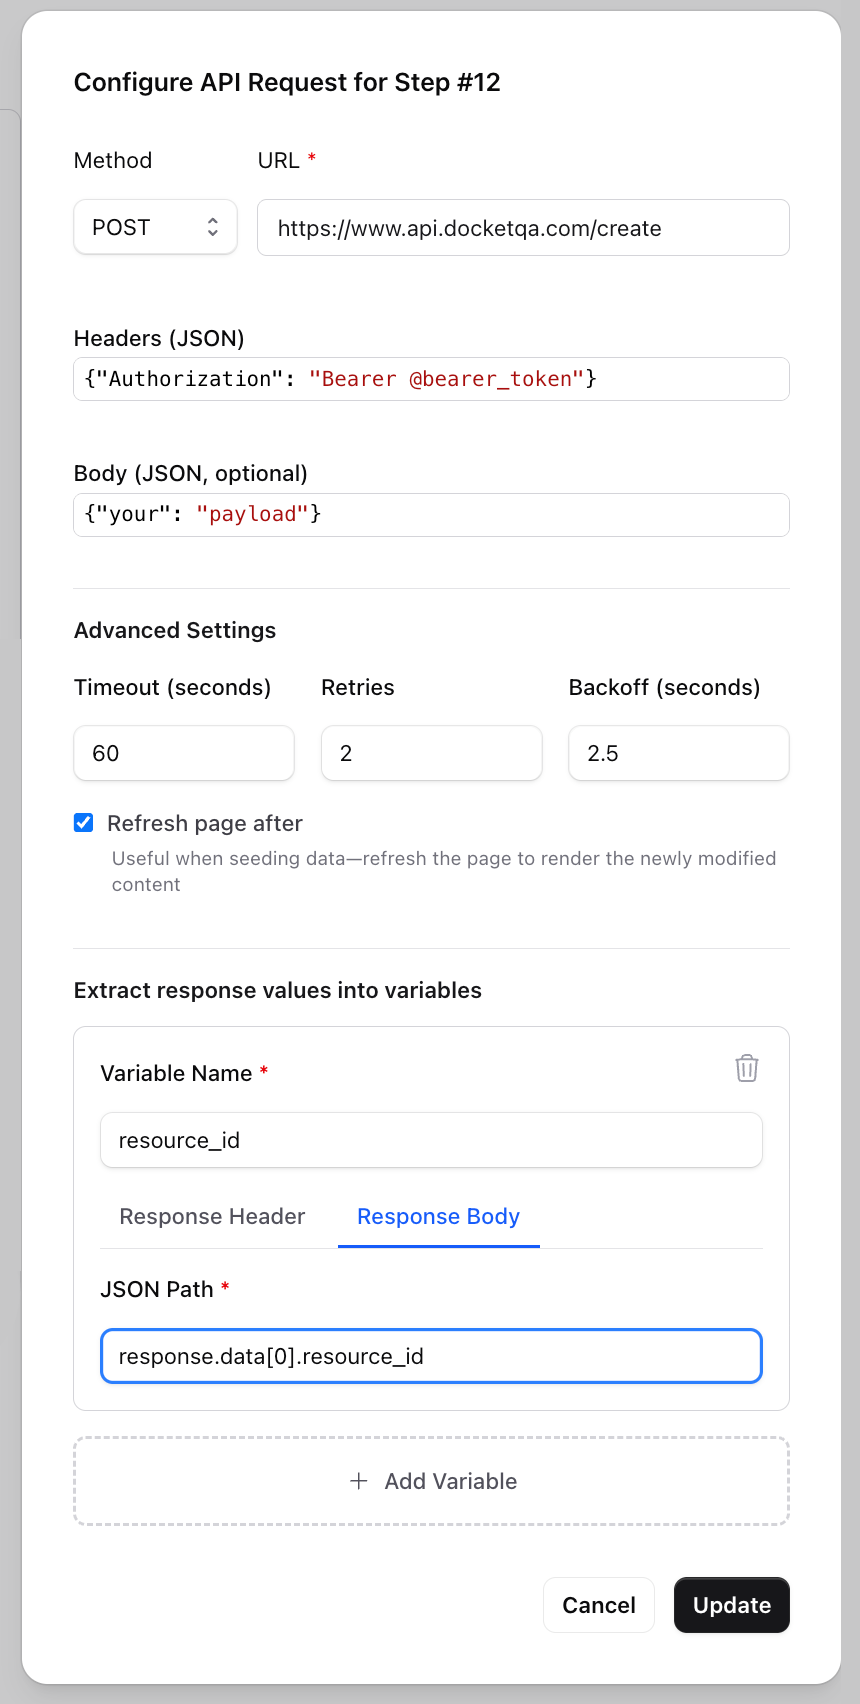
Task: Click the Body JSON payload field
Action: tap(431, 514)
